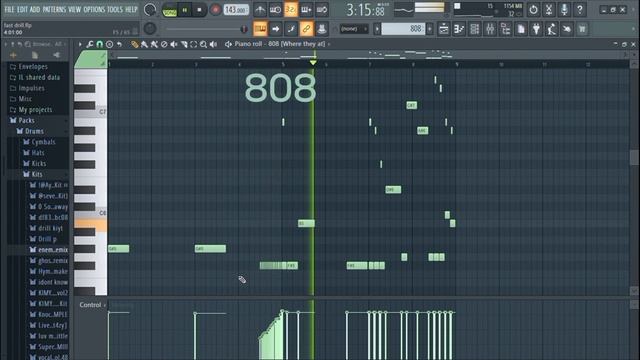The height and width of the screenshot is (360, 640).
Task: Toggle the recording countdown
Action: [x=291, y=9]
